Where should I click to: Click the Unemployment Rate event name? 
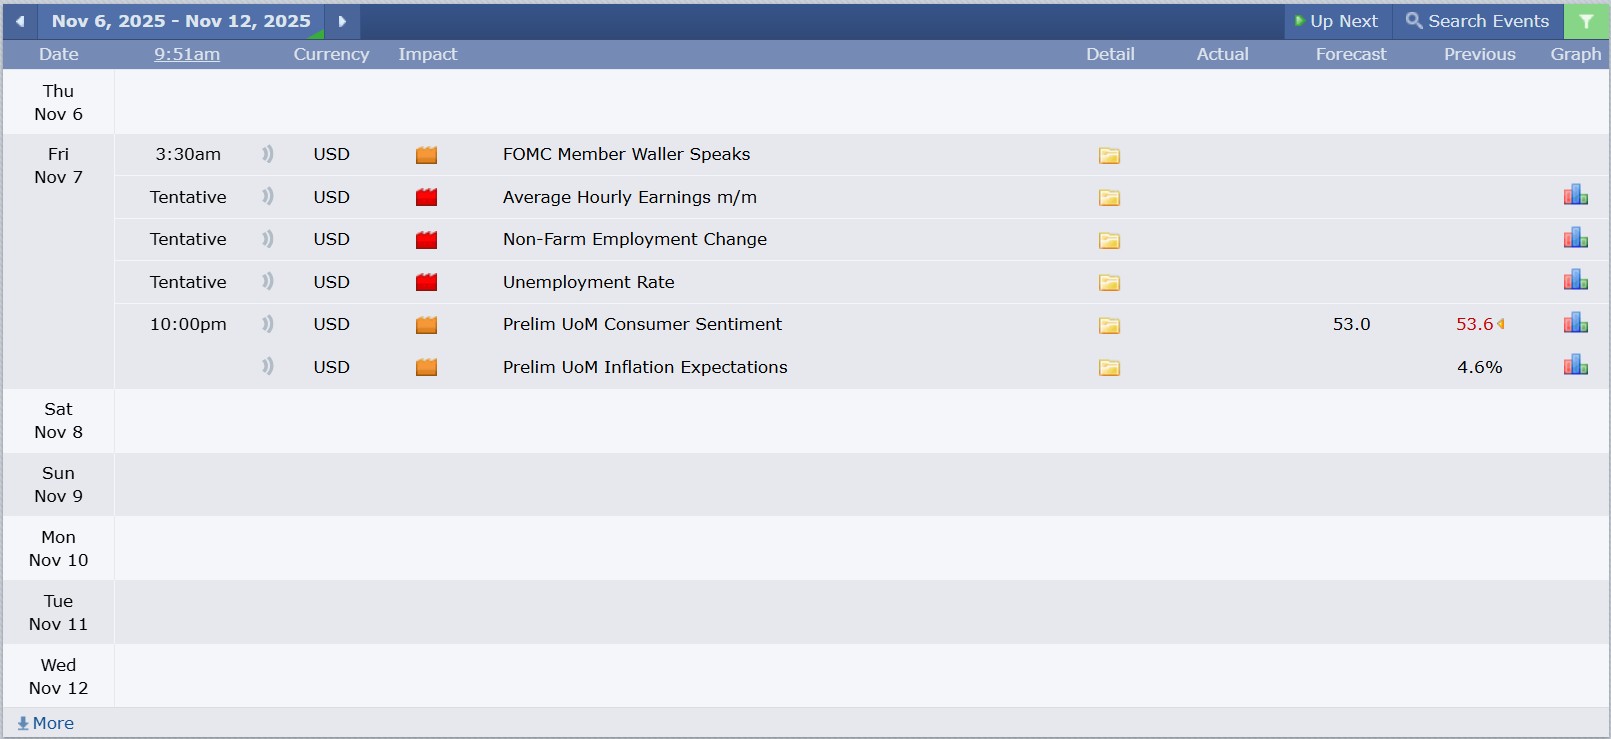[x=588, y=282]
